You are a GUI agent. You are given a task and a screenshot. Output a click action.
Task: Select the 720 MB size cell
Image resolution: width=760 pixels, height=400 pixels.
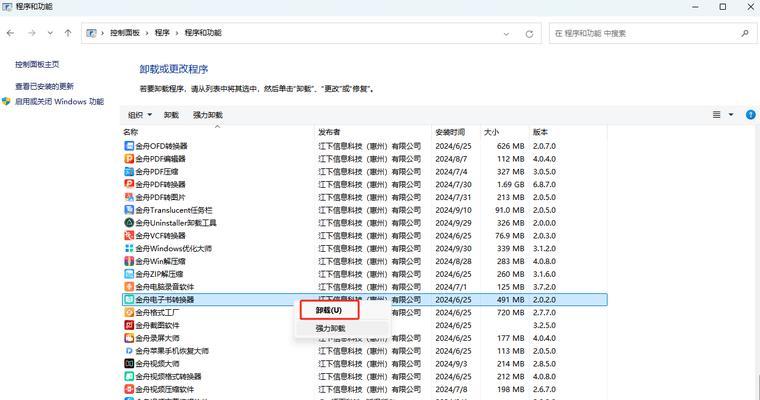pos(510,313)
